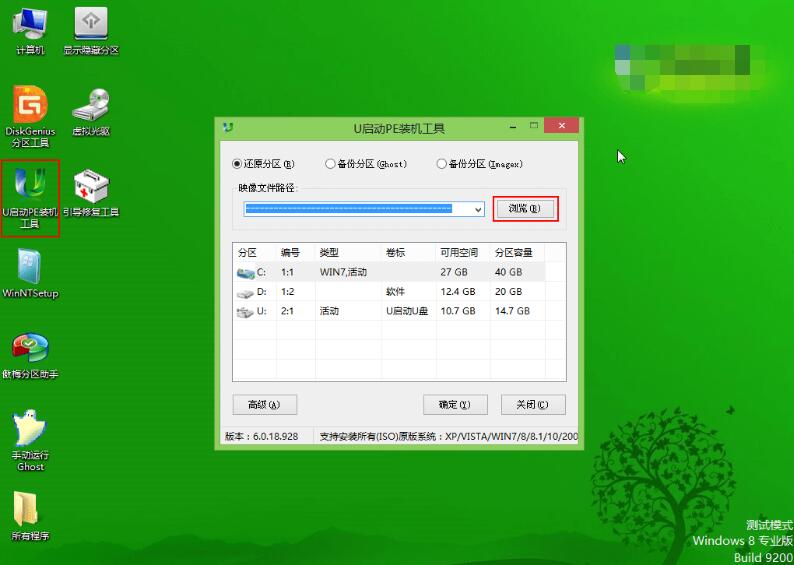Click the U: drive icon in partition list
The height and width of the screenshot is (565, 794).
point(246,312)
